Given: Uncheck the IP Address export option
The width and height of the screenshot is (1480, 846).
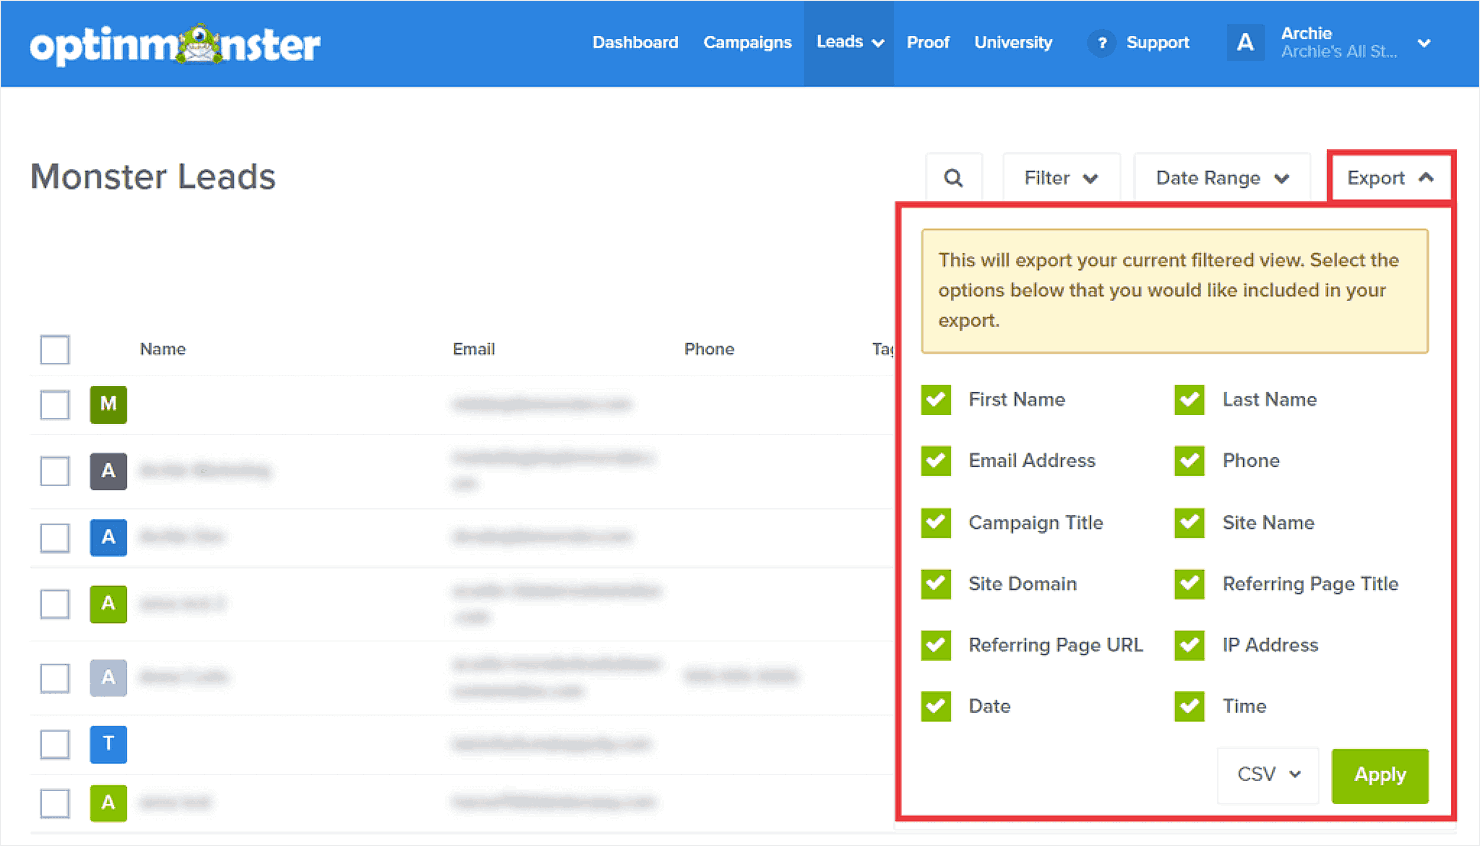Looking at the screenshot, I should click(1189, 645).
